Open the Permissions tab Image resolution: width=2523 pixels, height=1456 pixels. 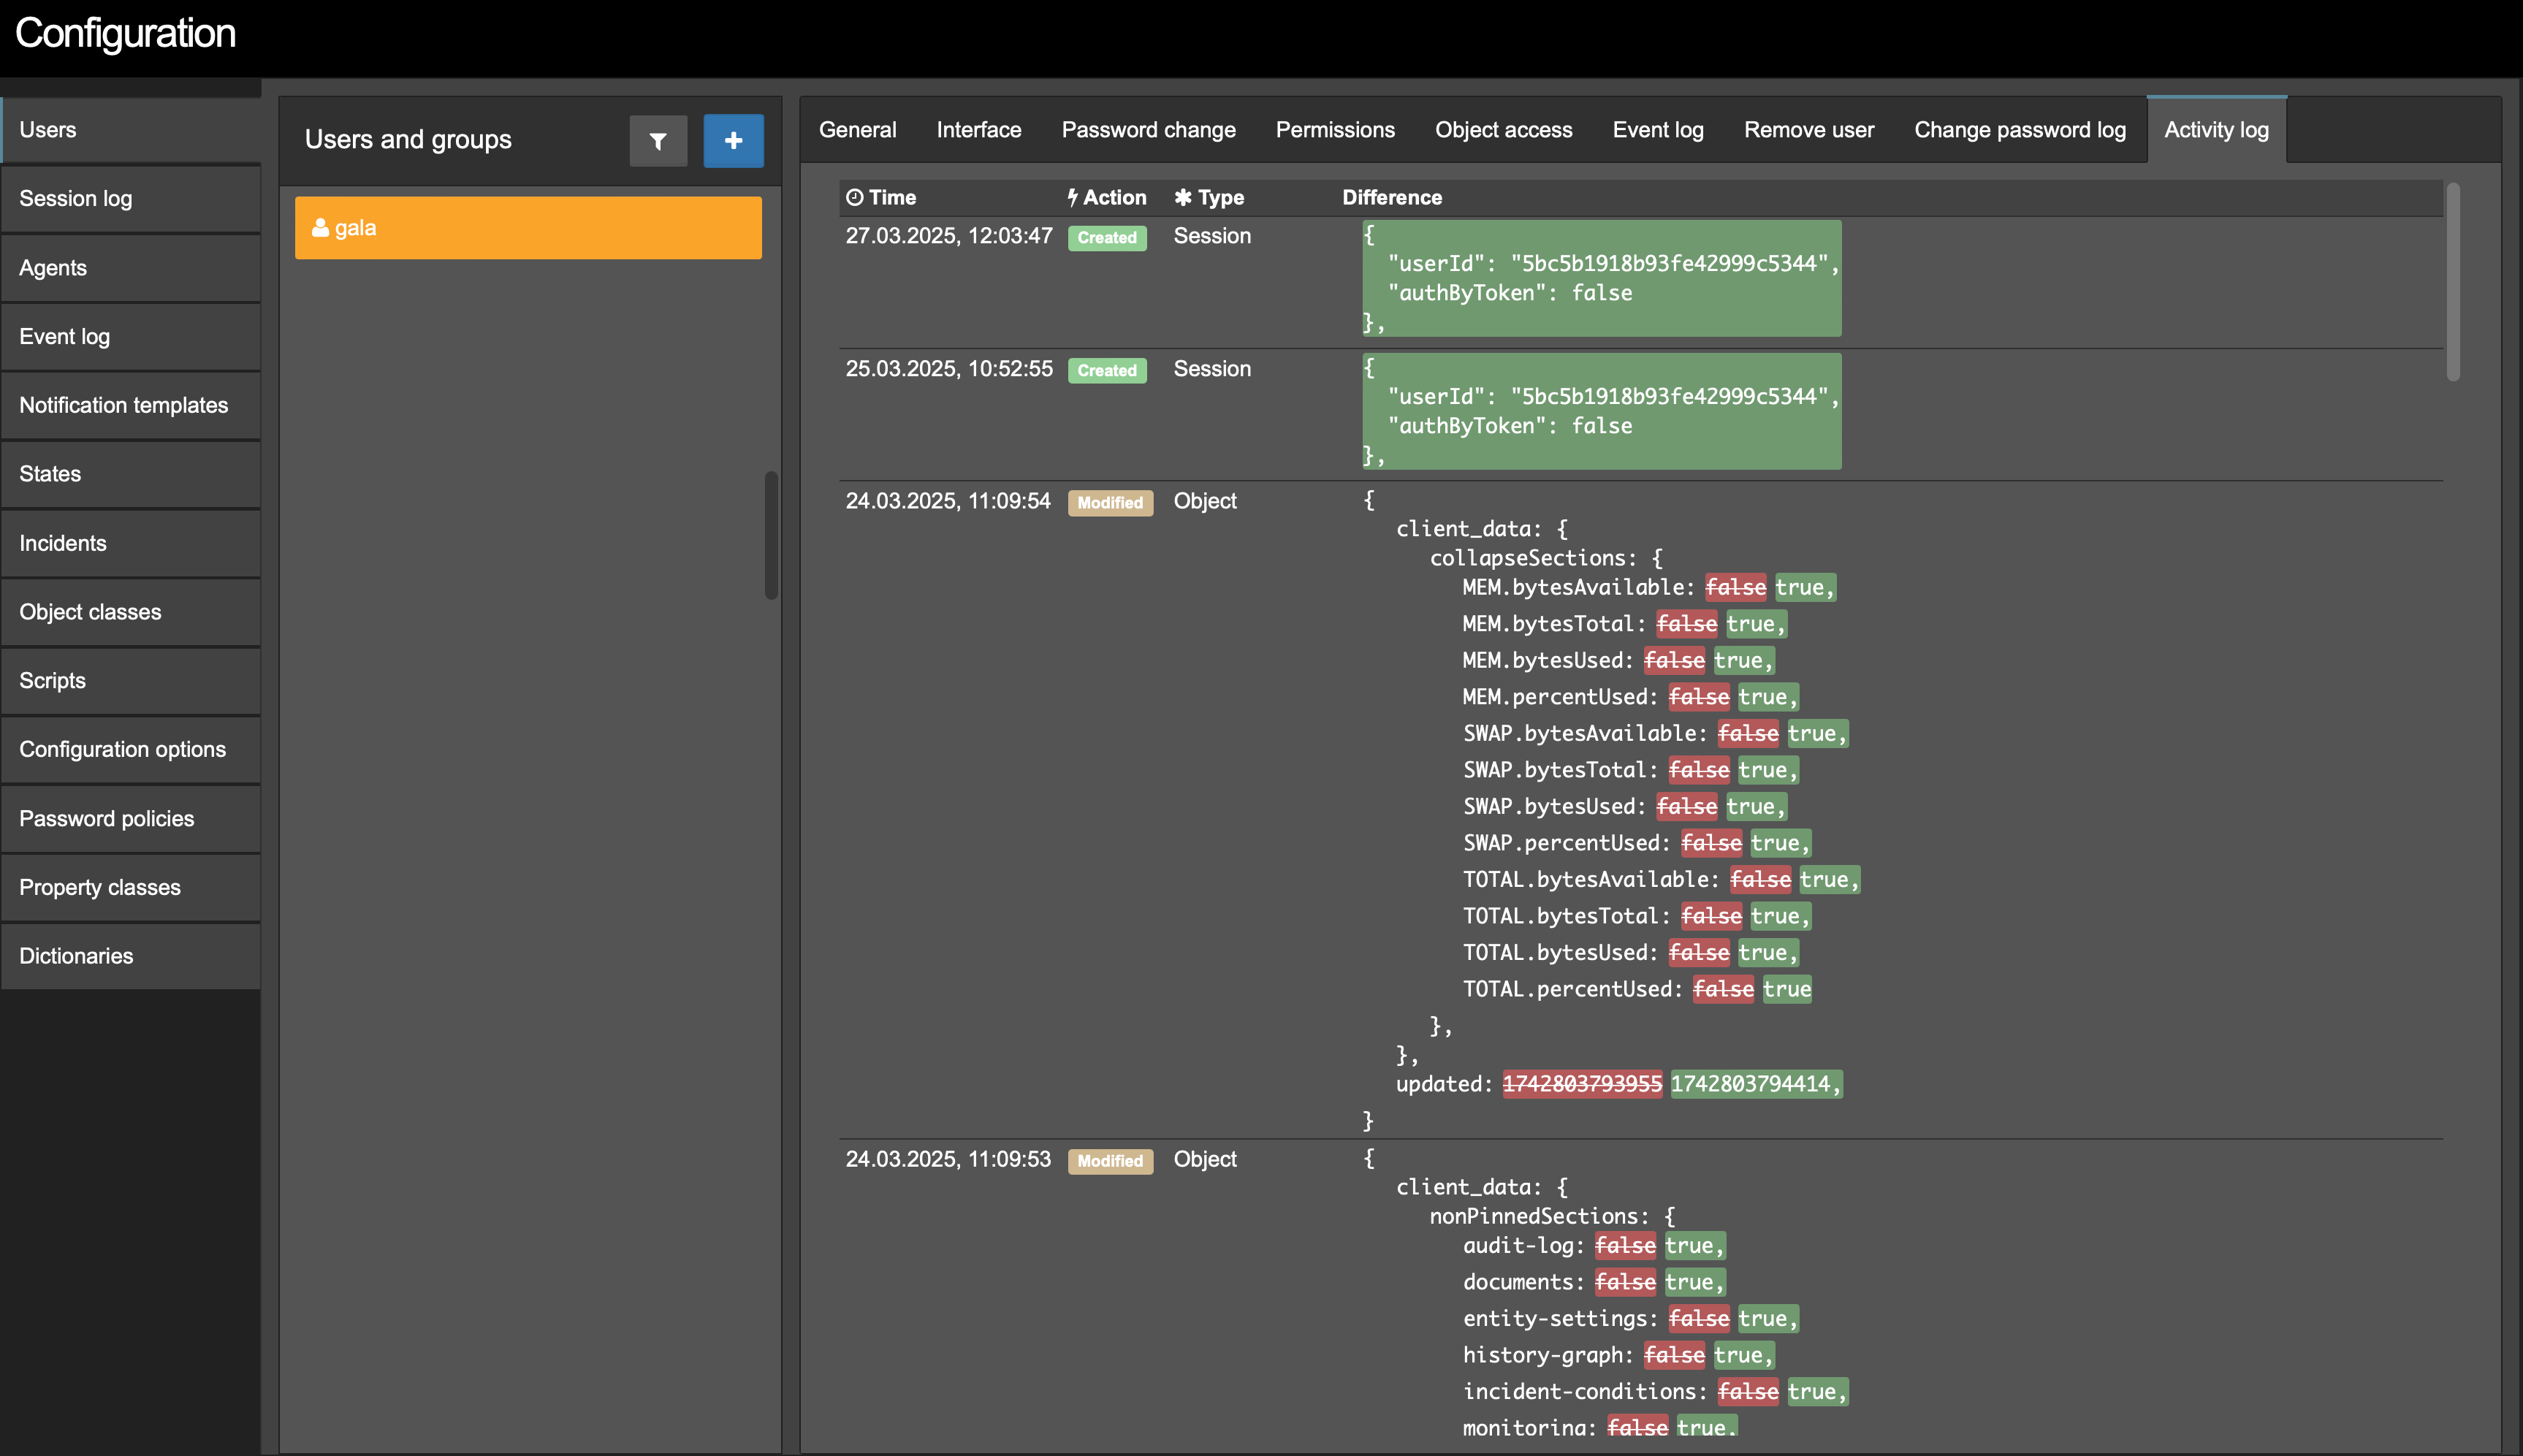click(1335, 130)
